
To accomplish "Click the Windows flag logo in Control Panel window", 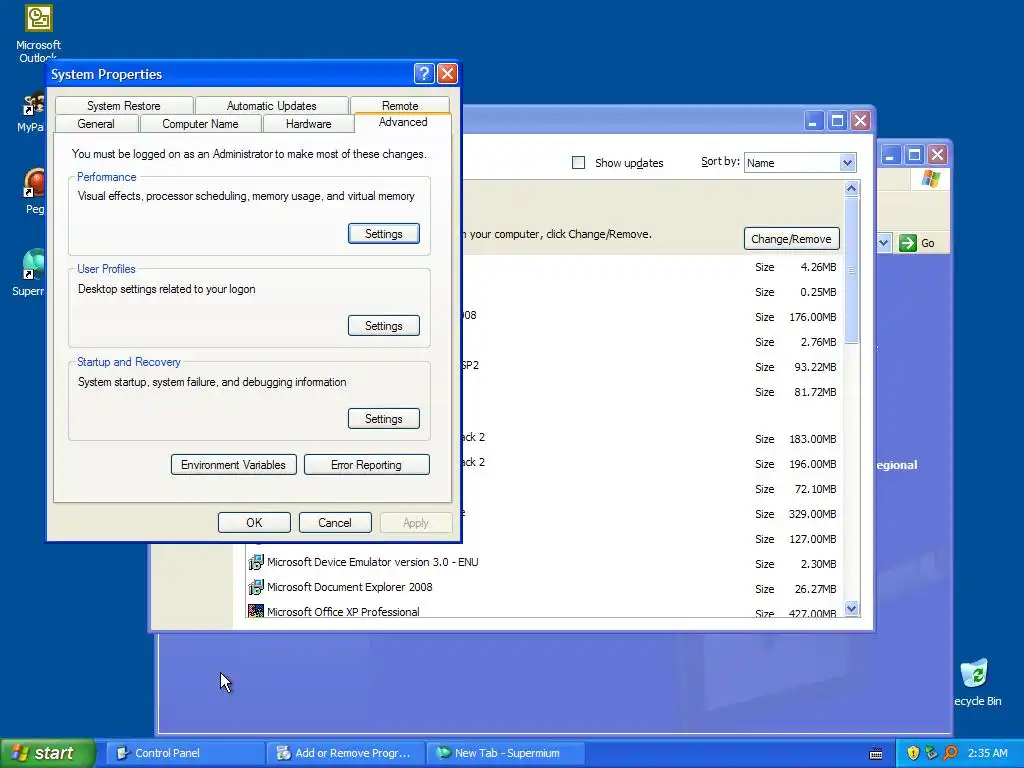I will pos(931,178).
